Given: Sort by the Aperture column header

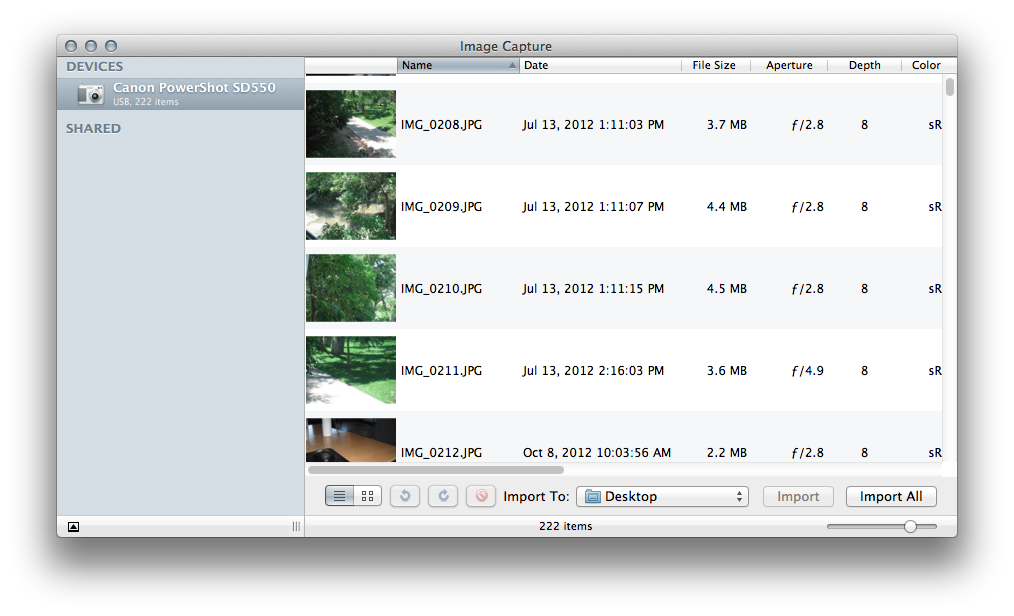Looking at the screenshot, I should [789, 65].
